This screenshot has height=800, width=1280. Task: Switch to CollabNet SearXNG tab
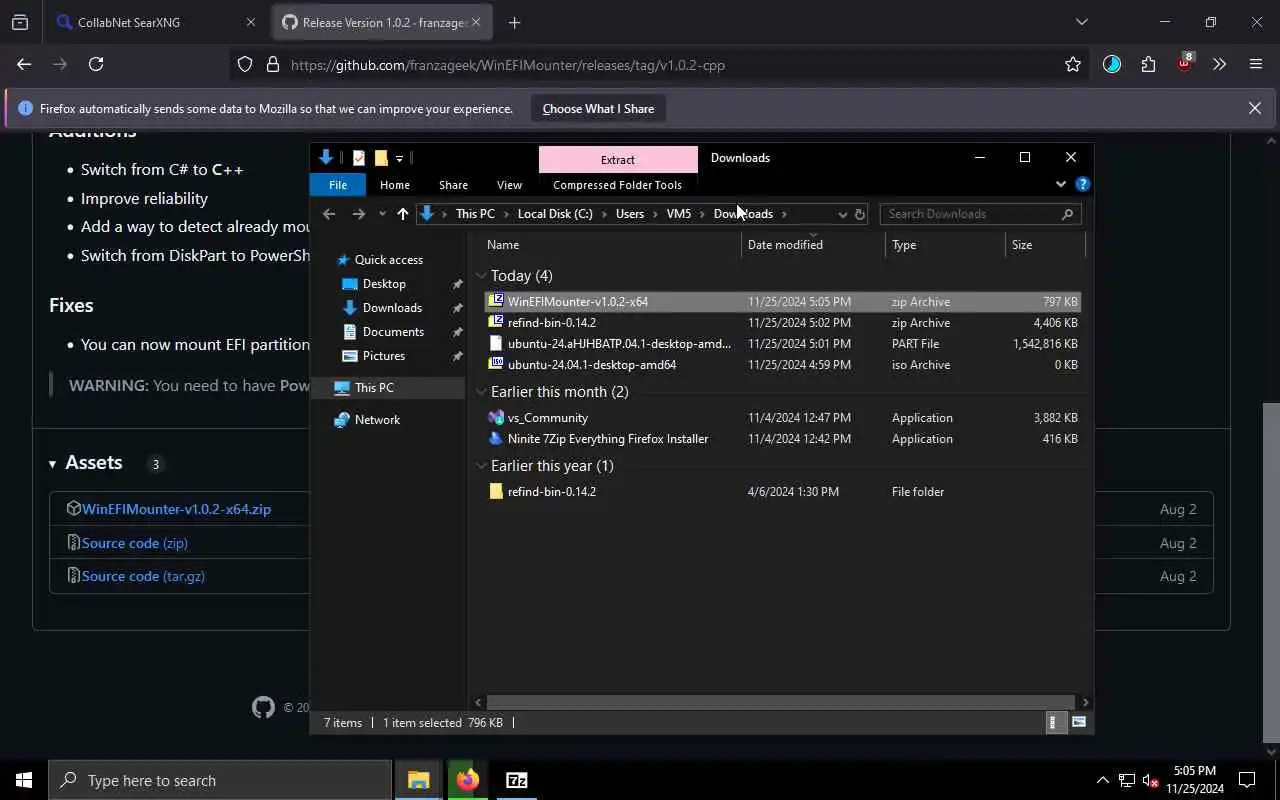(157, 22)
